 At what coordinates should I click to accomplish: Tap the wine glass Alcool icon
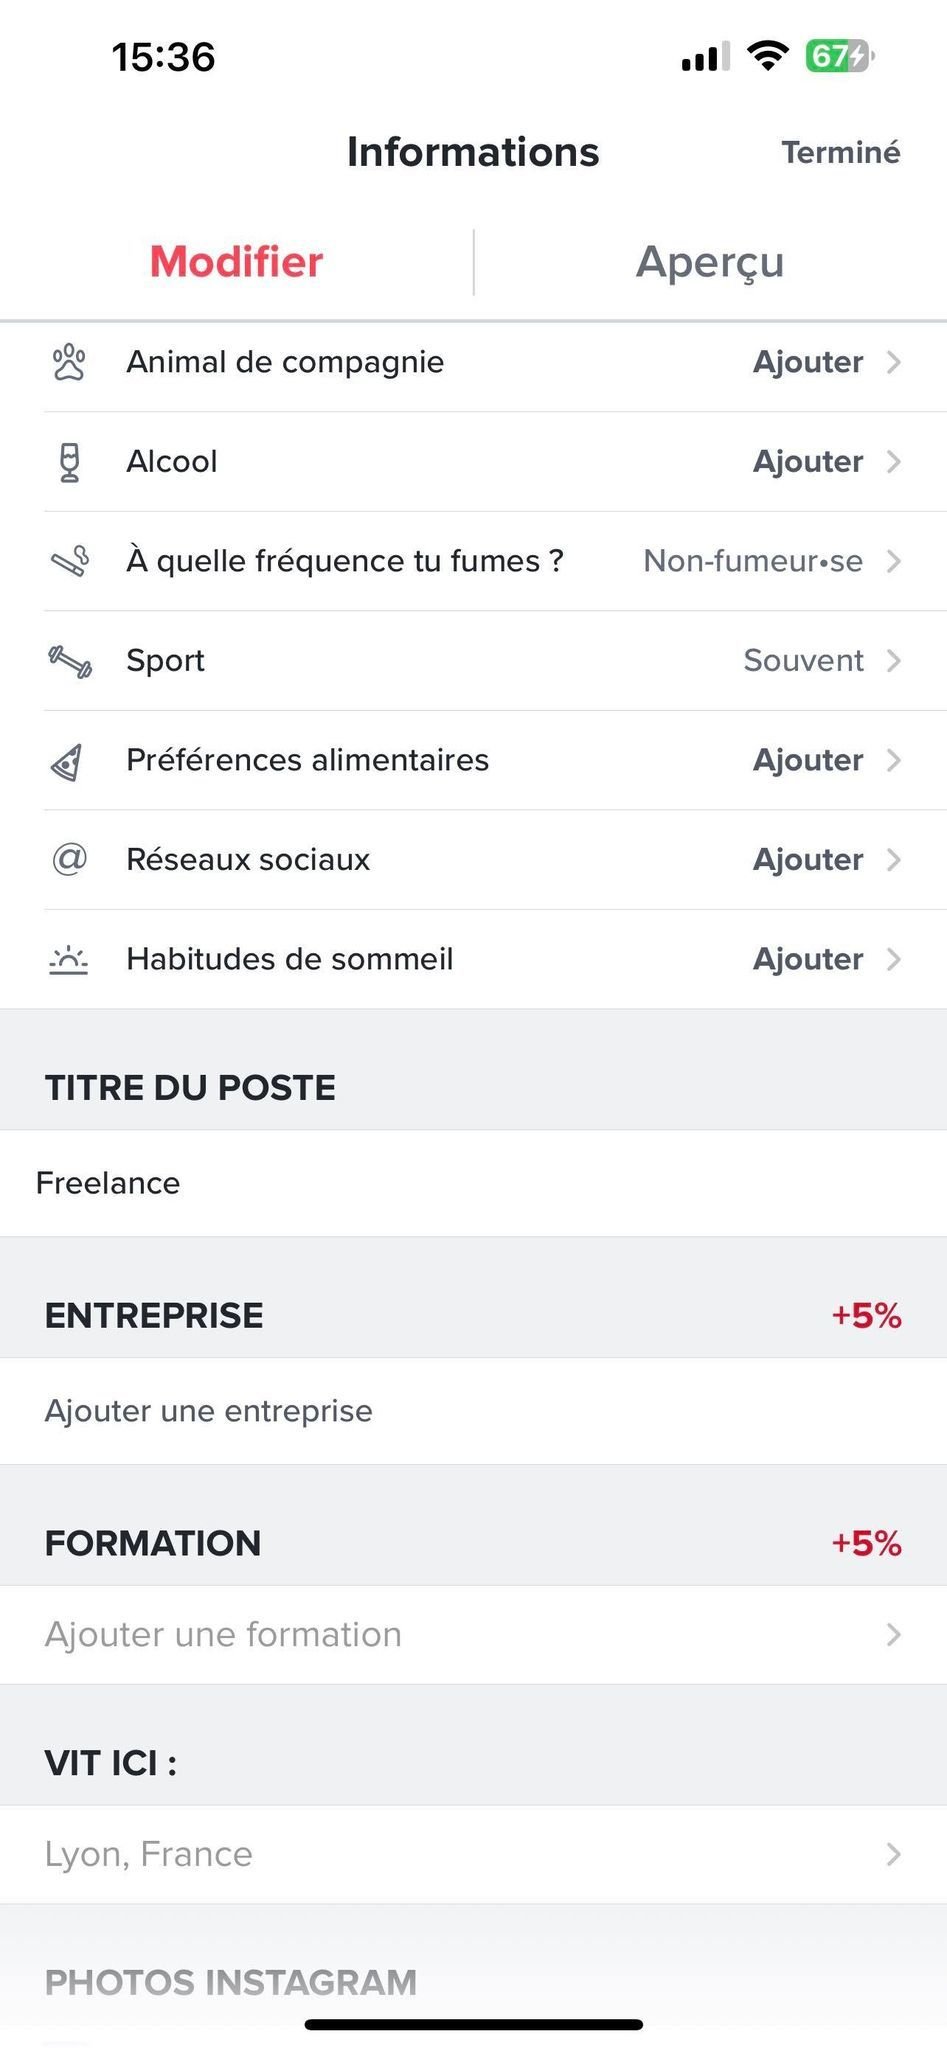(x=69, y=462)
